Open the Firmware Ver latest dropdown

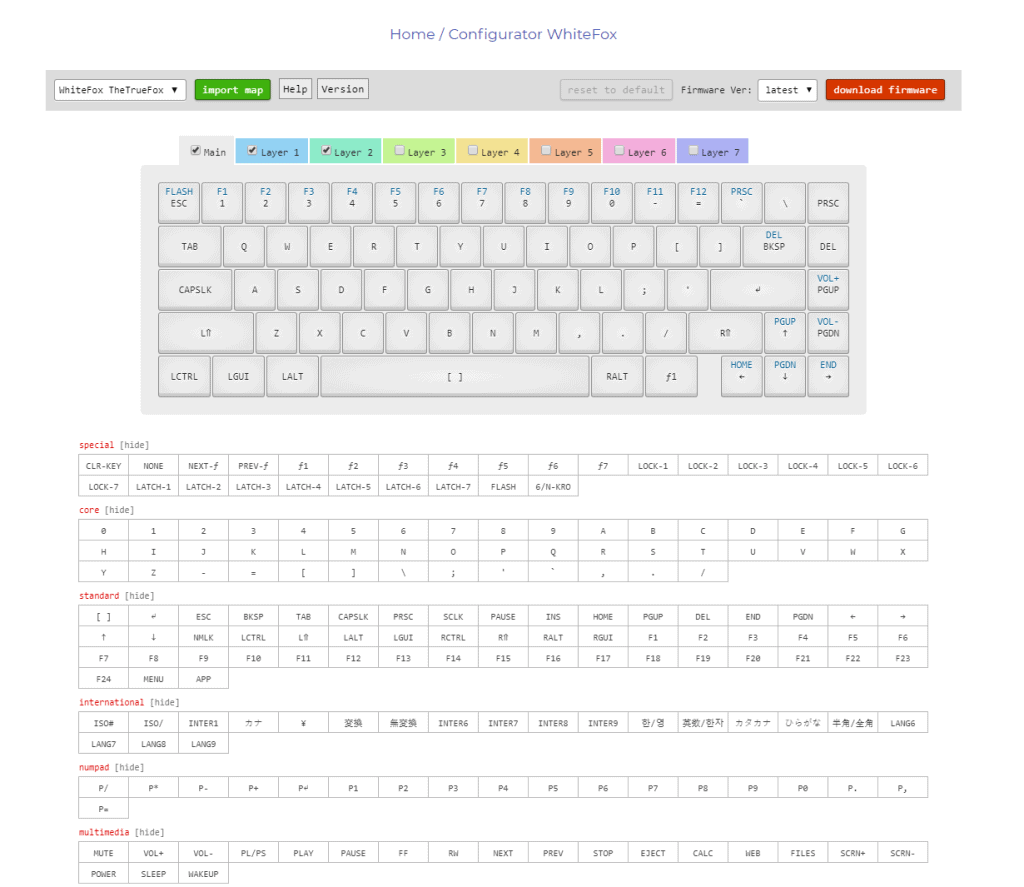[x=788, y=90]
